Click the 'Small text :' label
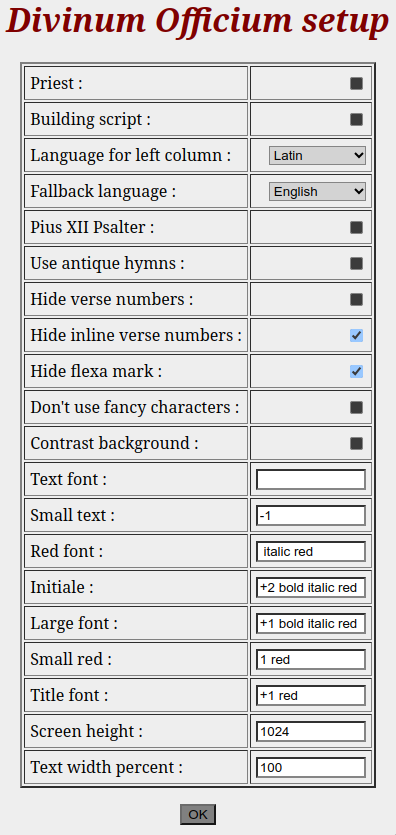 point(72,515)
